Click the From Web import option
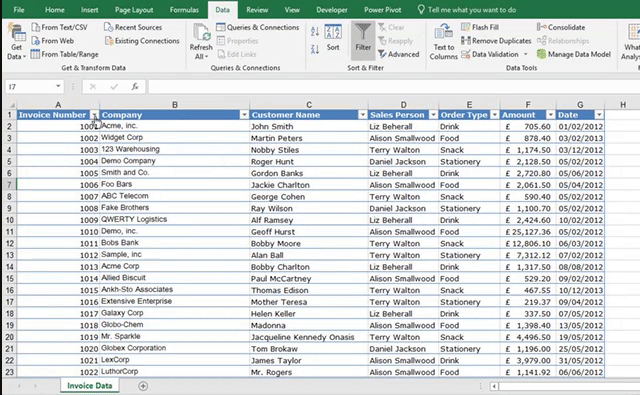Screen dimensions: 640x395 point(53,41)
